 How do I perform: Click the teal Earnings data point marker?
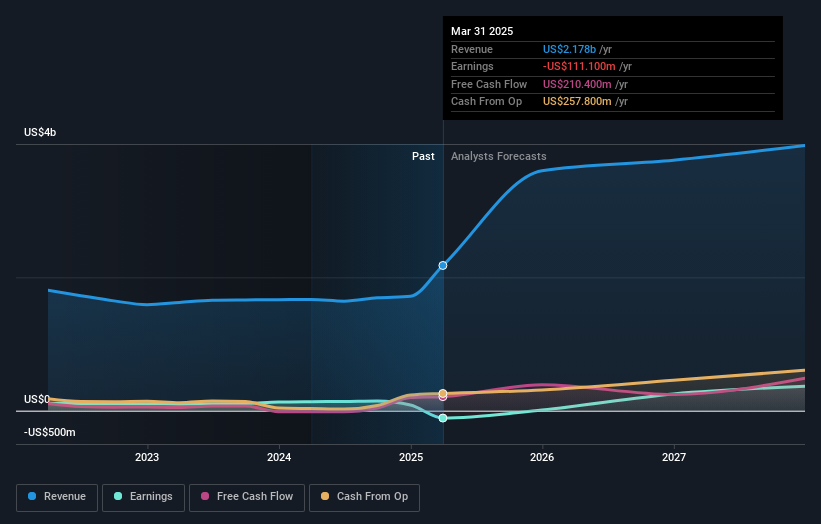(x=443, y=418)
